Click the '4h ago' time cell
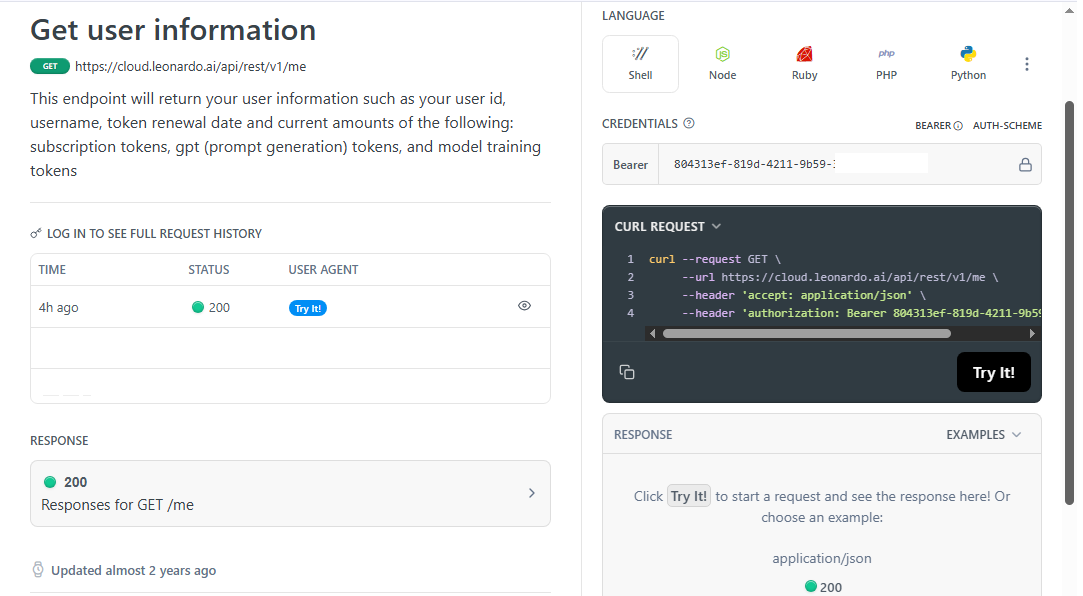The height and width of the screenshot is (596, 1083). 59,307
